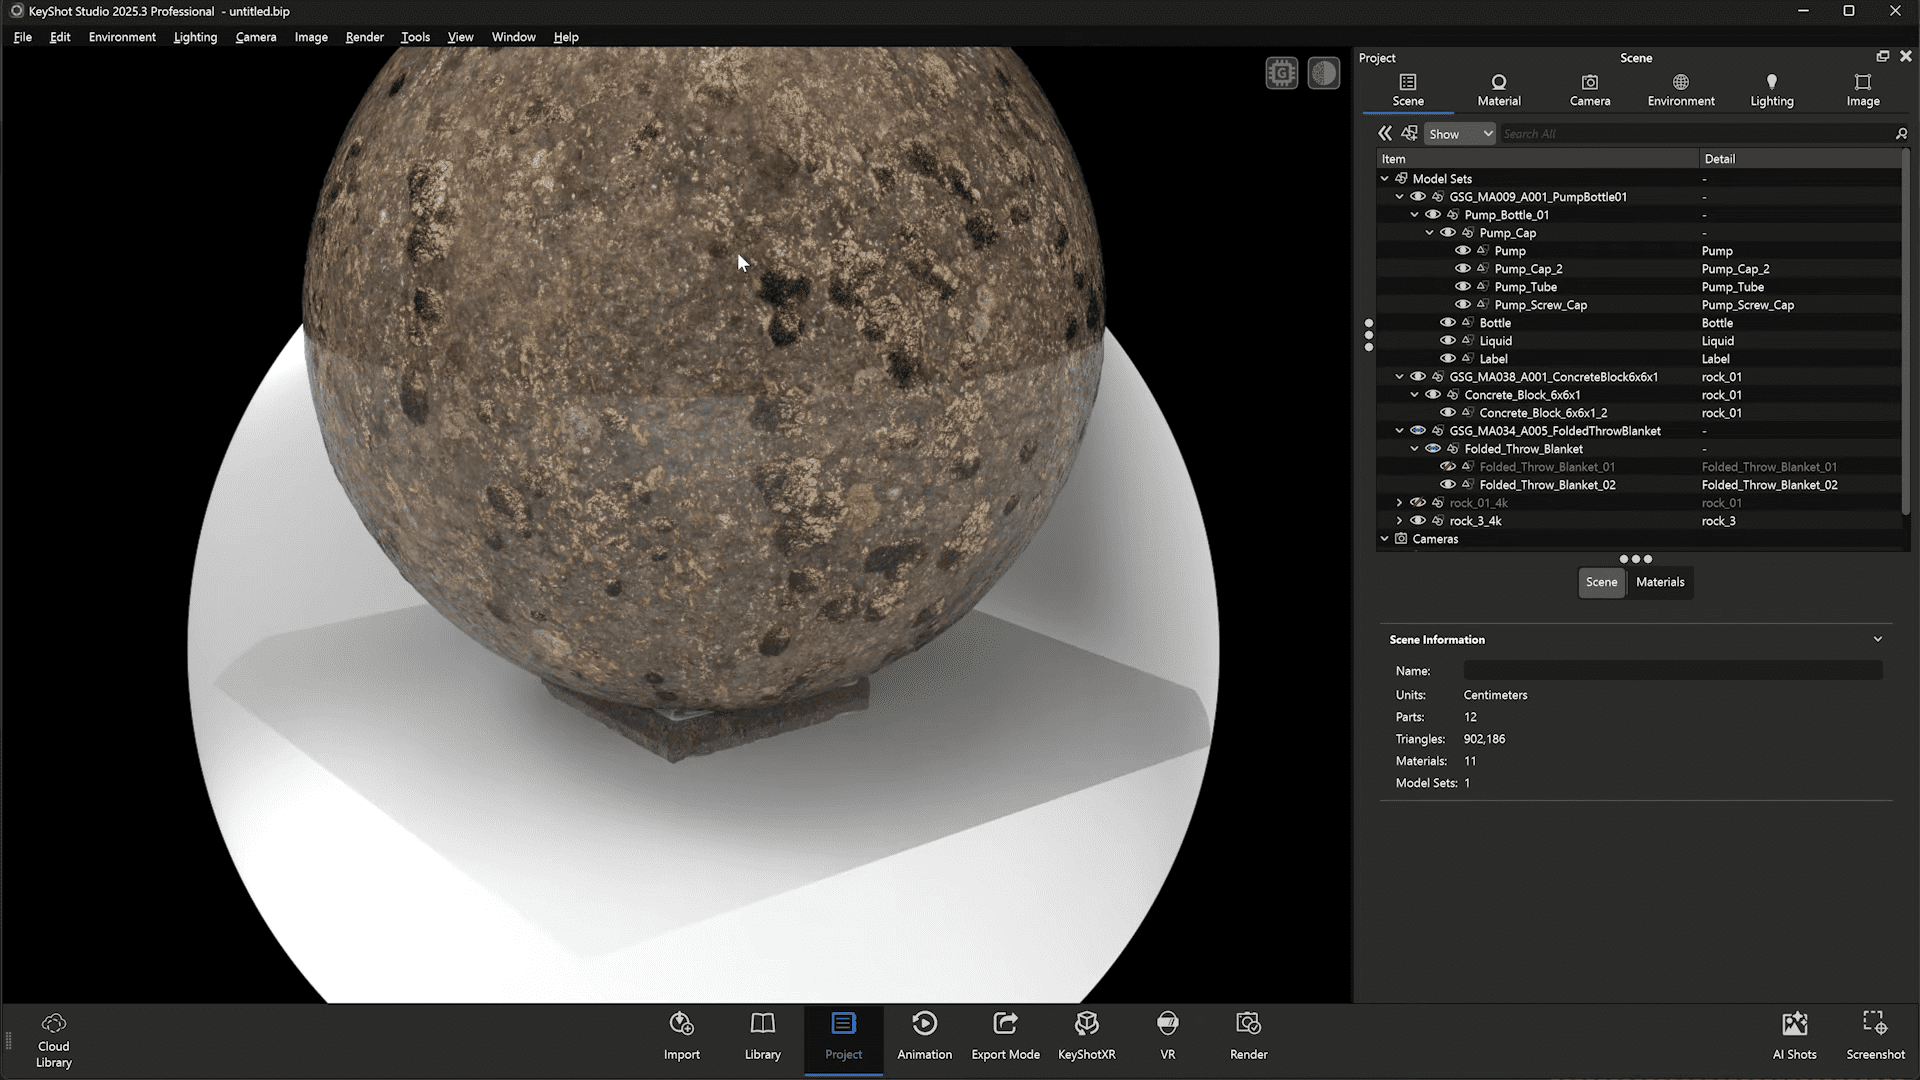The height and width of the screenshot is (1080, 1920).
Task: Click the Render button
Action: 1248,1037
